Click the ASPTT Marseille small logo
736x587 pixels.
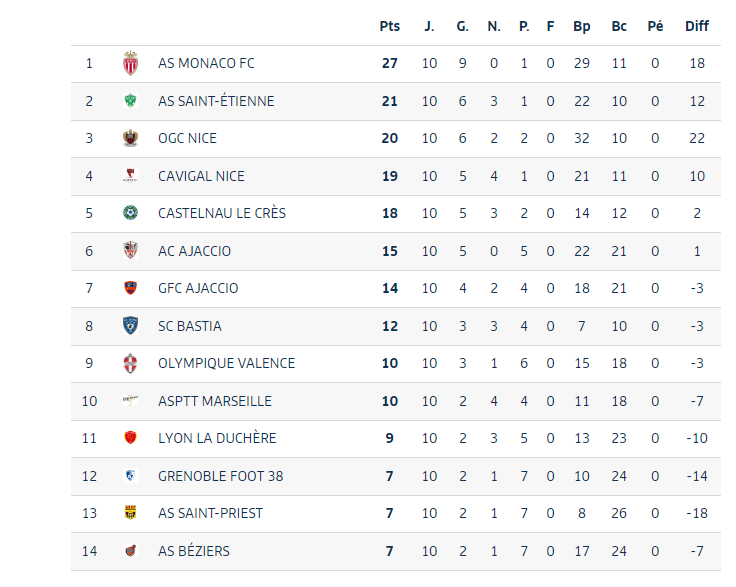coord(130,400)
